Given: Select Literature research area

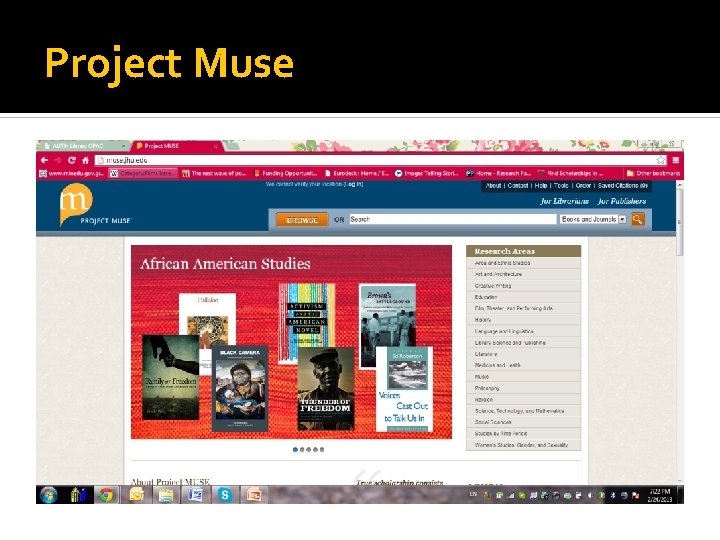Looking at the screenshot, I should [523, 354].
